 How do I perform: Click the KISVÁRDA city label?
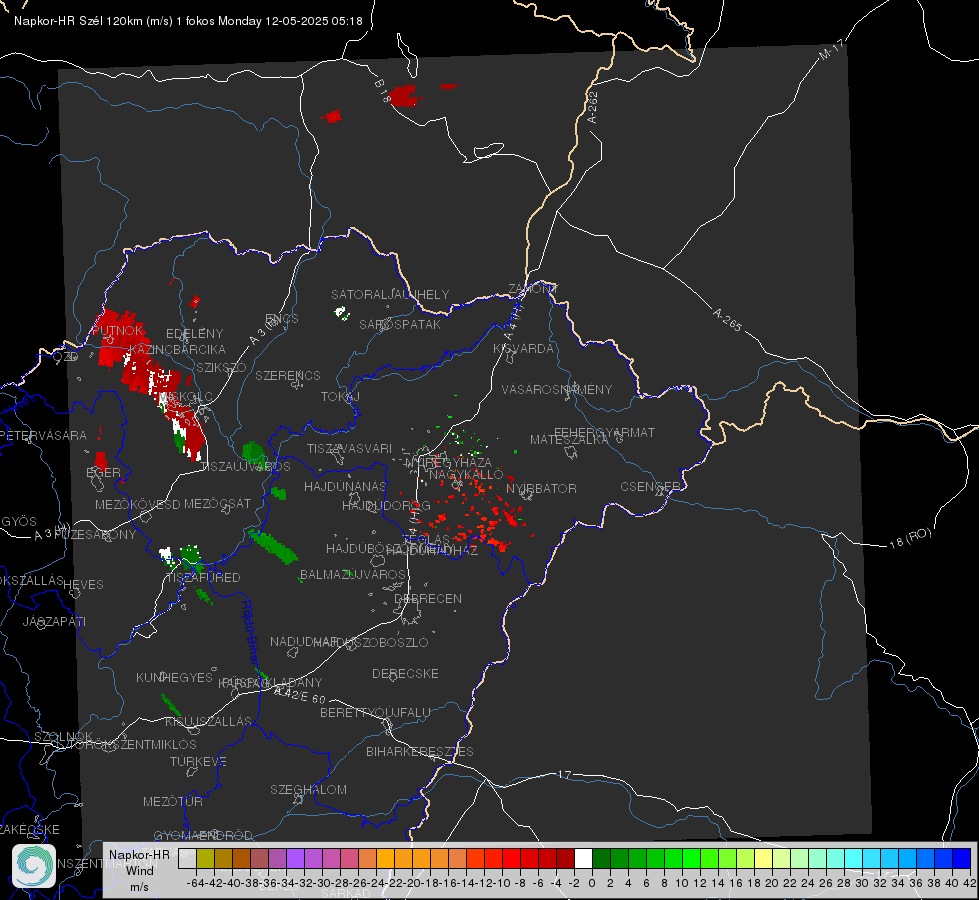523,349
